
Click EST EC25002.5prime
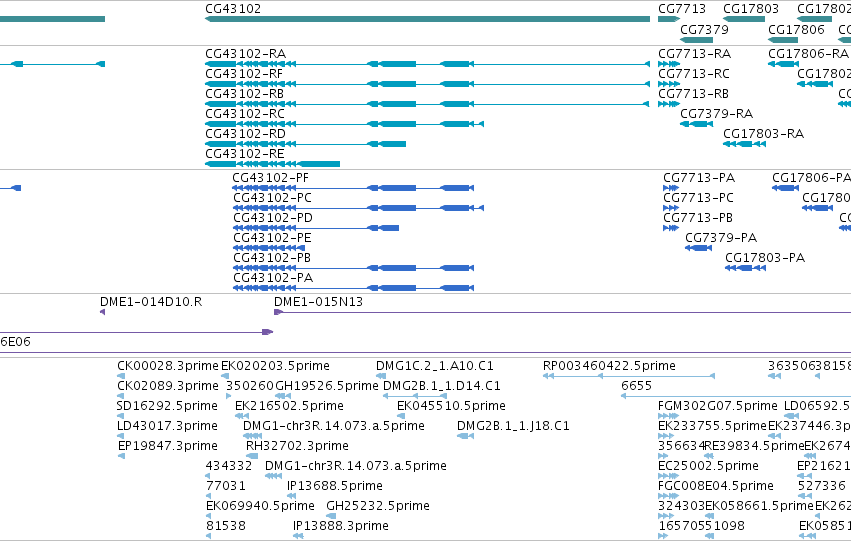tap(708, 467)
